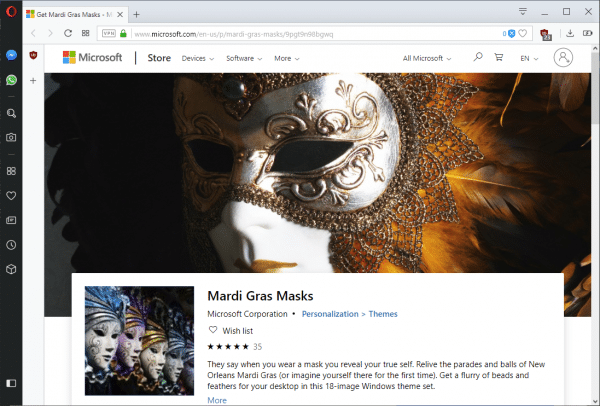Screen dimensions: 600x406
Task: Open the Personalization category link
Action: (x=330, y=314)
